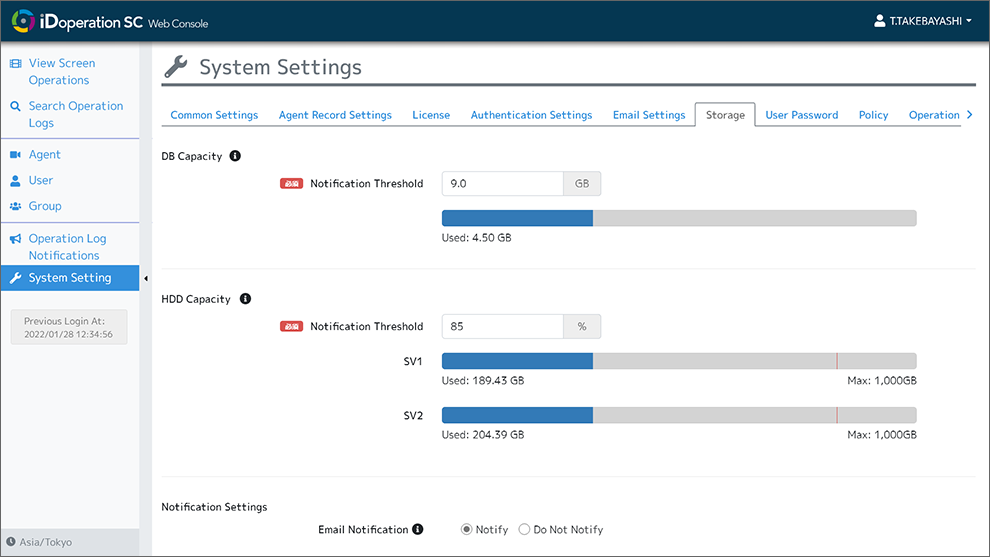This screenshot has height=557, width=990.
Task: Click the red required badge in HDD Capacity
Action: click(292, 326)
